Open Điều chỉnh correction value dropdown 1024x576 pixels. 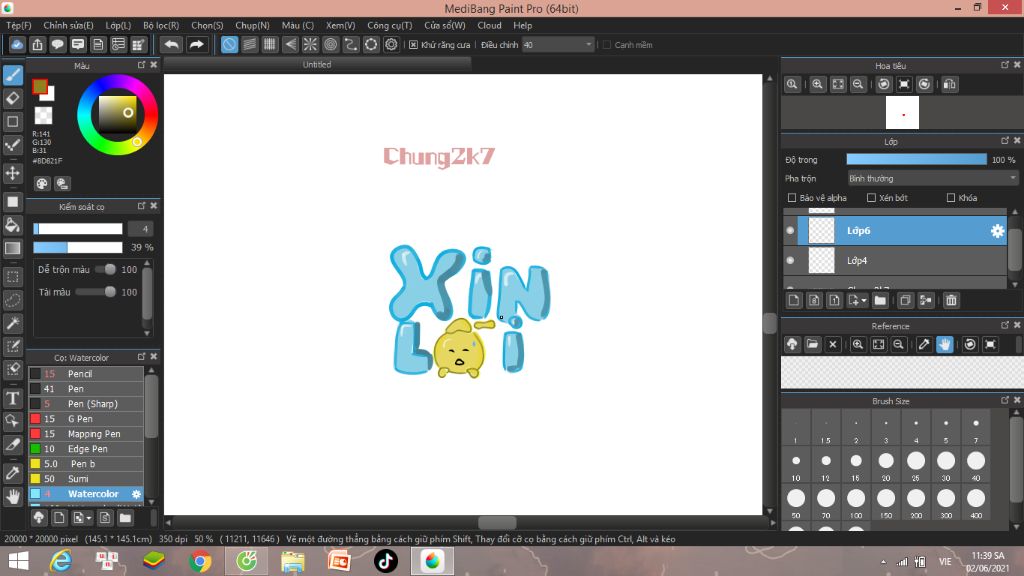pos(557,45)
